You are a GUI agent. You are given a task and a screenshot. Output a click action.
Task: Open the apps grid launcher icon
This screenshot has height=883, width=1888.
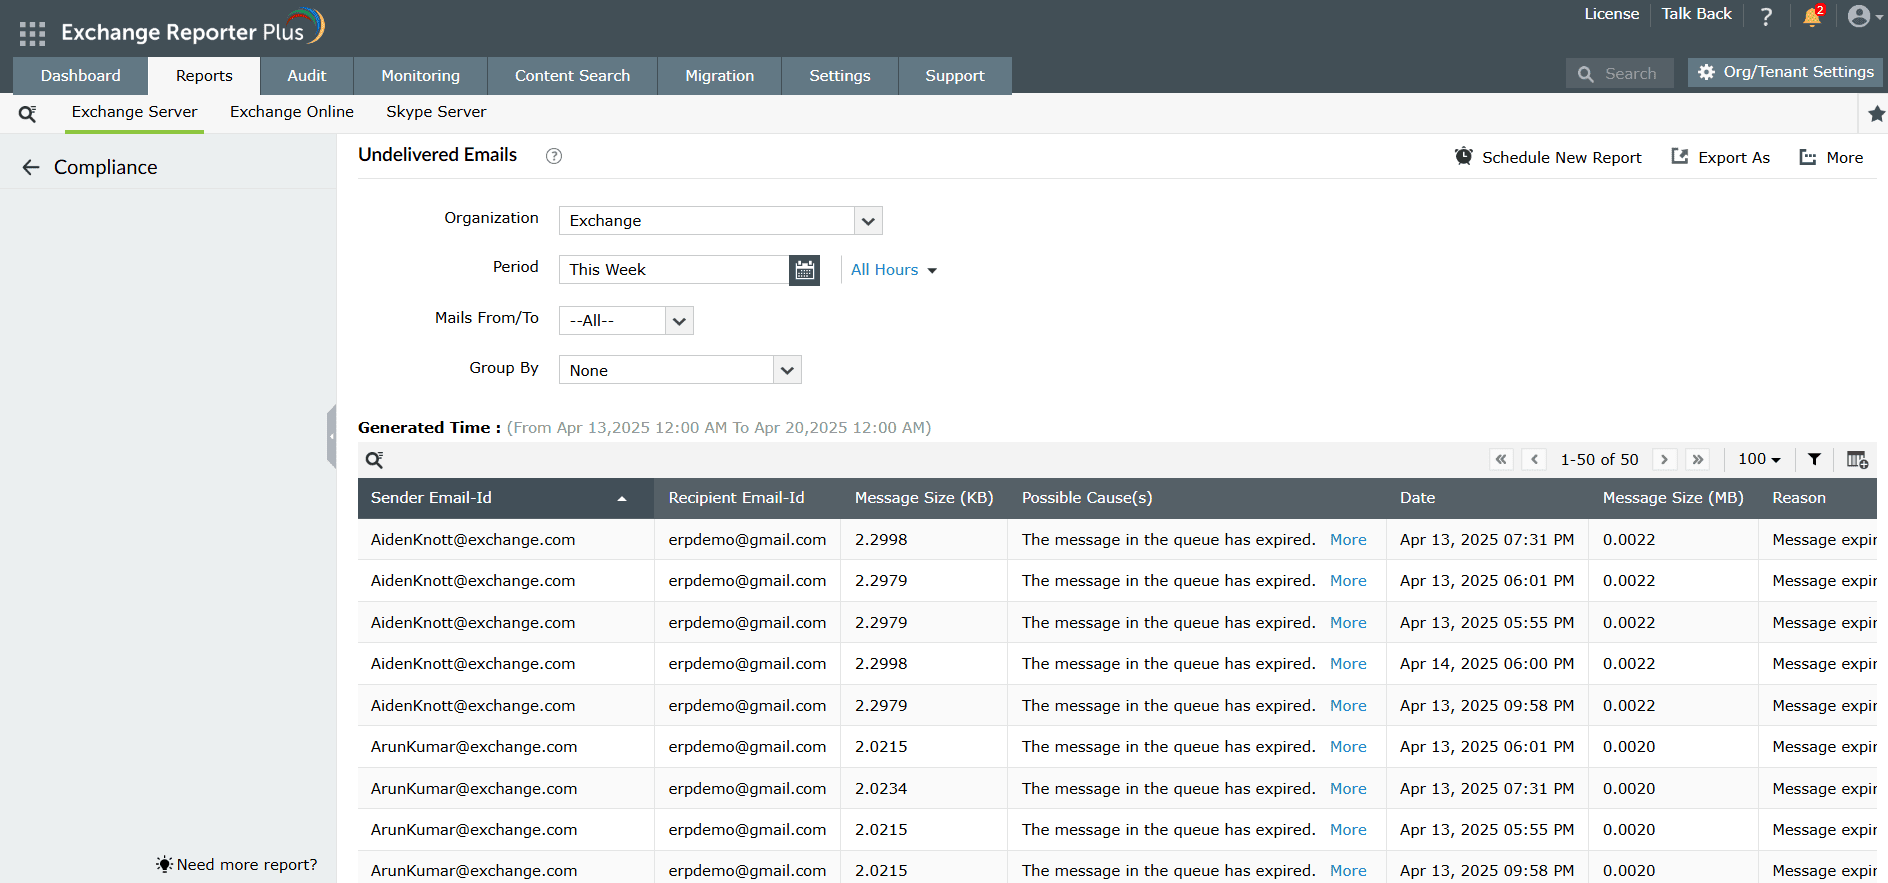point(32,33)
